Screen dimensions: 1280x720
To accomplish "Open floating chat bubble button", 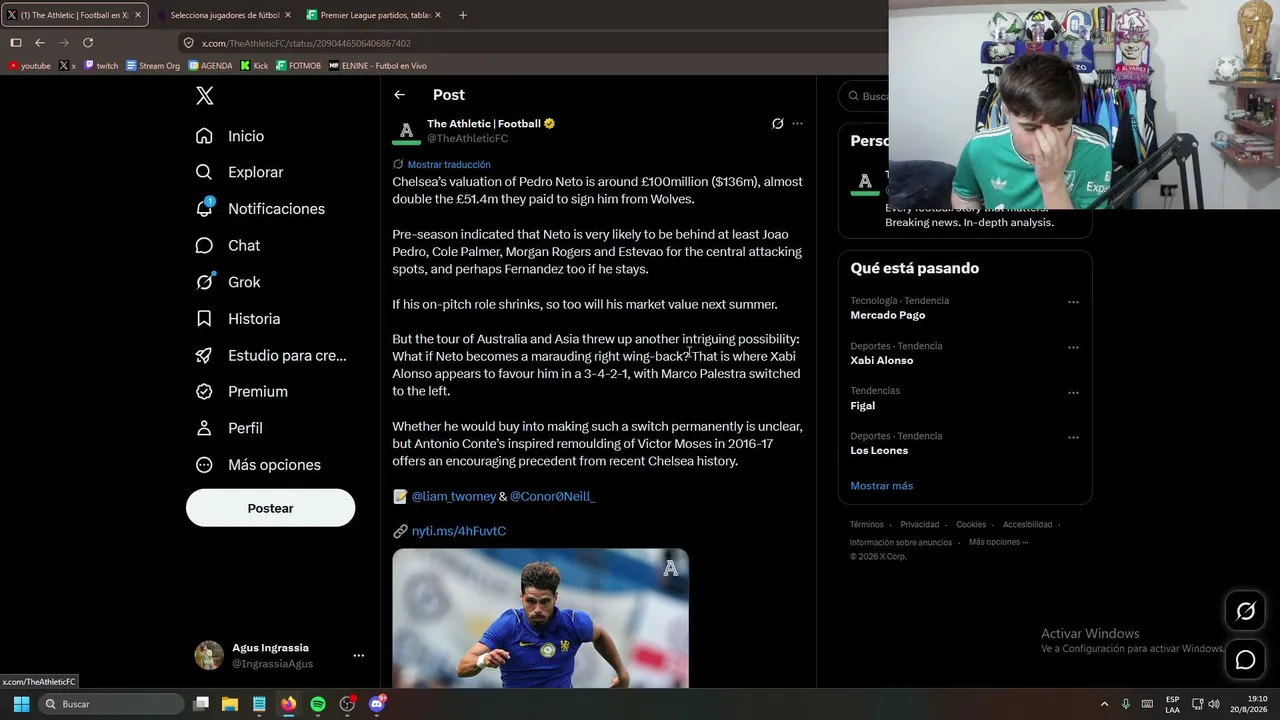I will (1245, 660).
